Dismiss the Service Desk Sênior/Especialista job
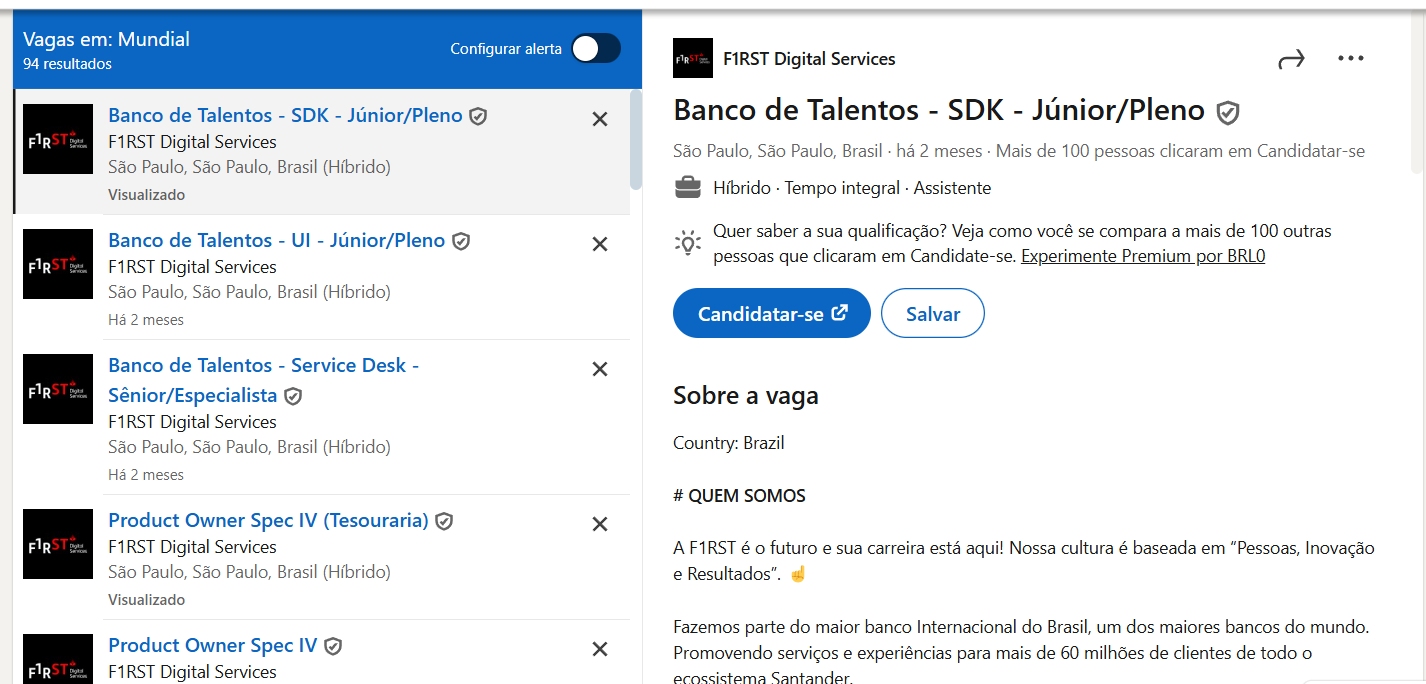This screenshot has width=1426, height=684. [600, 369]
